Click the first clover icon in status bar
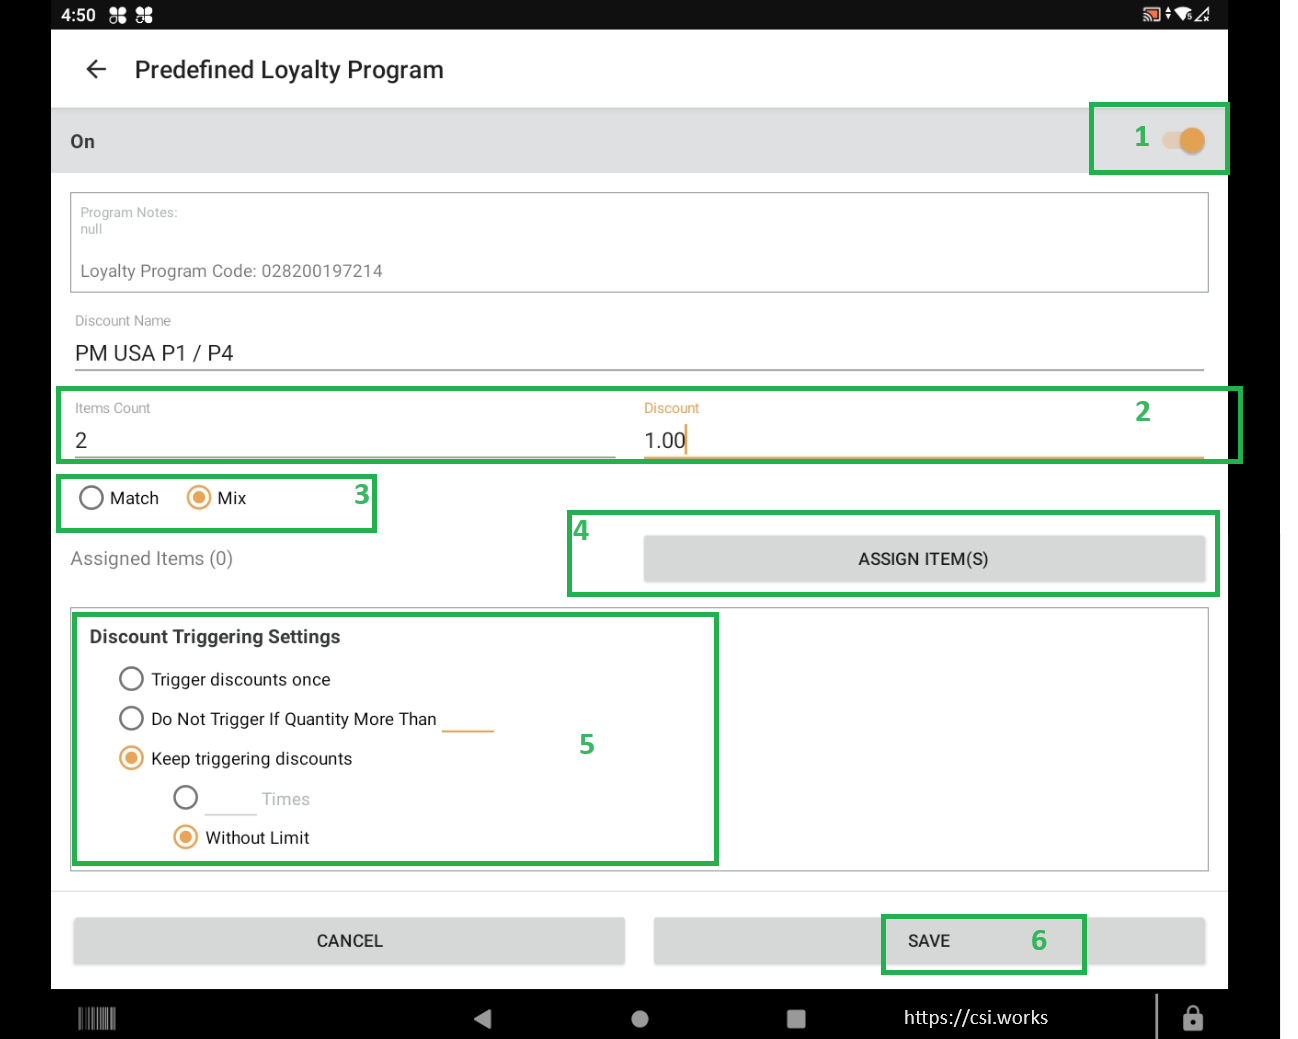This screenshot has width=1298, height=1039. click(x=118, y=15)
